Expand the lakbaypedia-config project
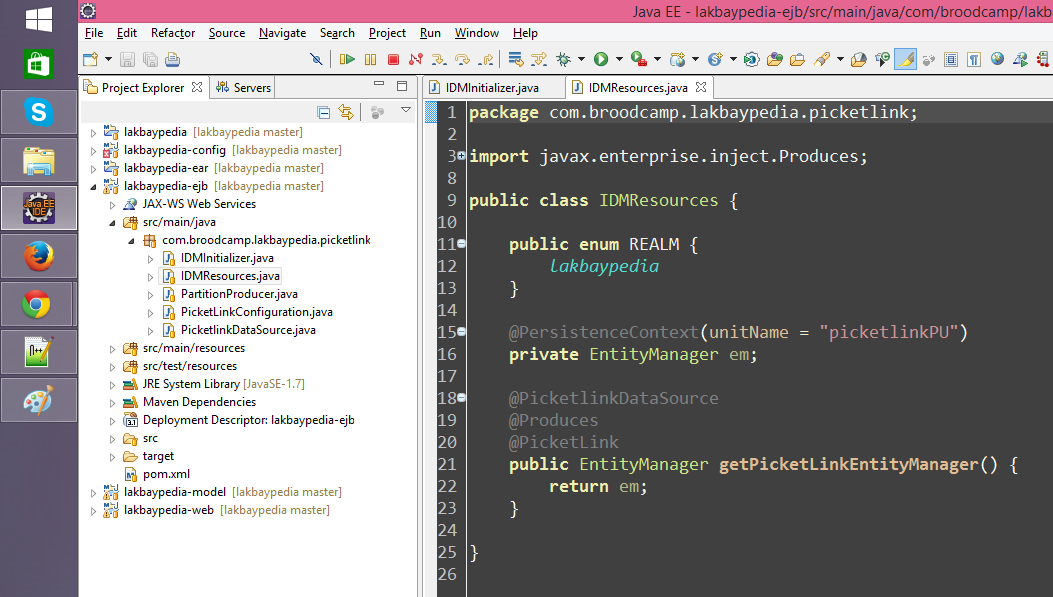Screen dimensions: 1053x597 93,151
